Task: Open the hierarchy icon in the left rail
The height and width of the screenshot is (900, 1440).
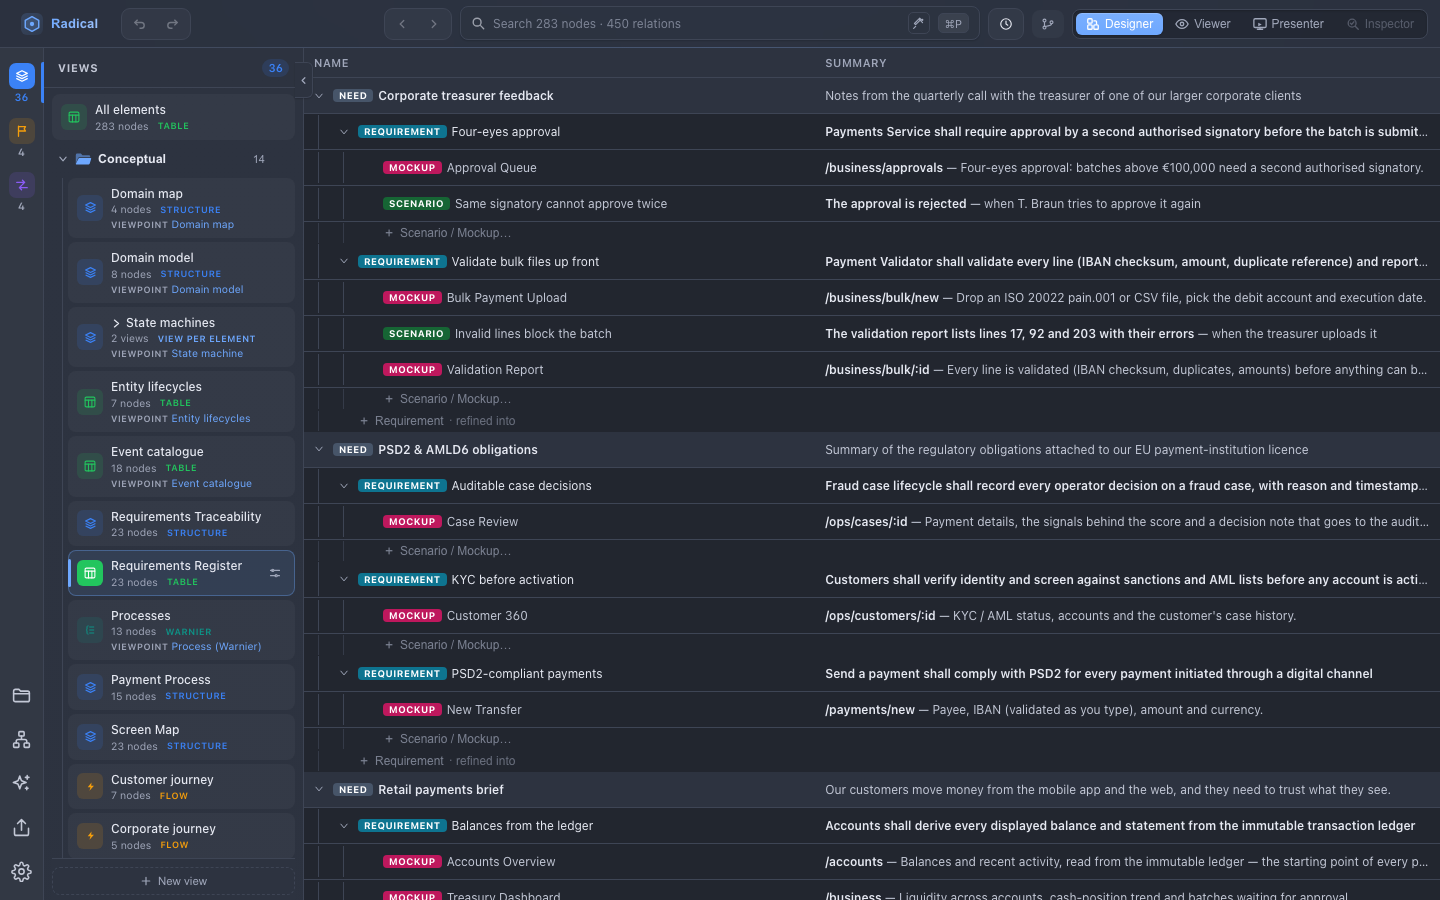Action: point(21,740)
